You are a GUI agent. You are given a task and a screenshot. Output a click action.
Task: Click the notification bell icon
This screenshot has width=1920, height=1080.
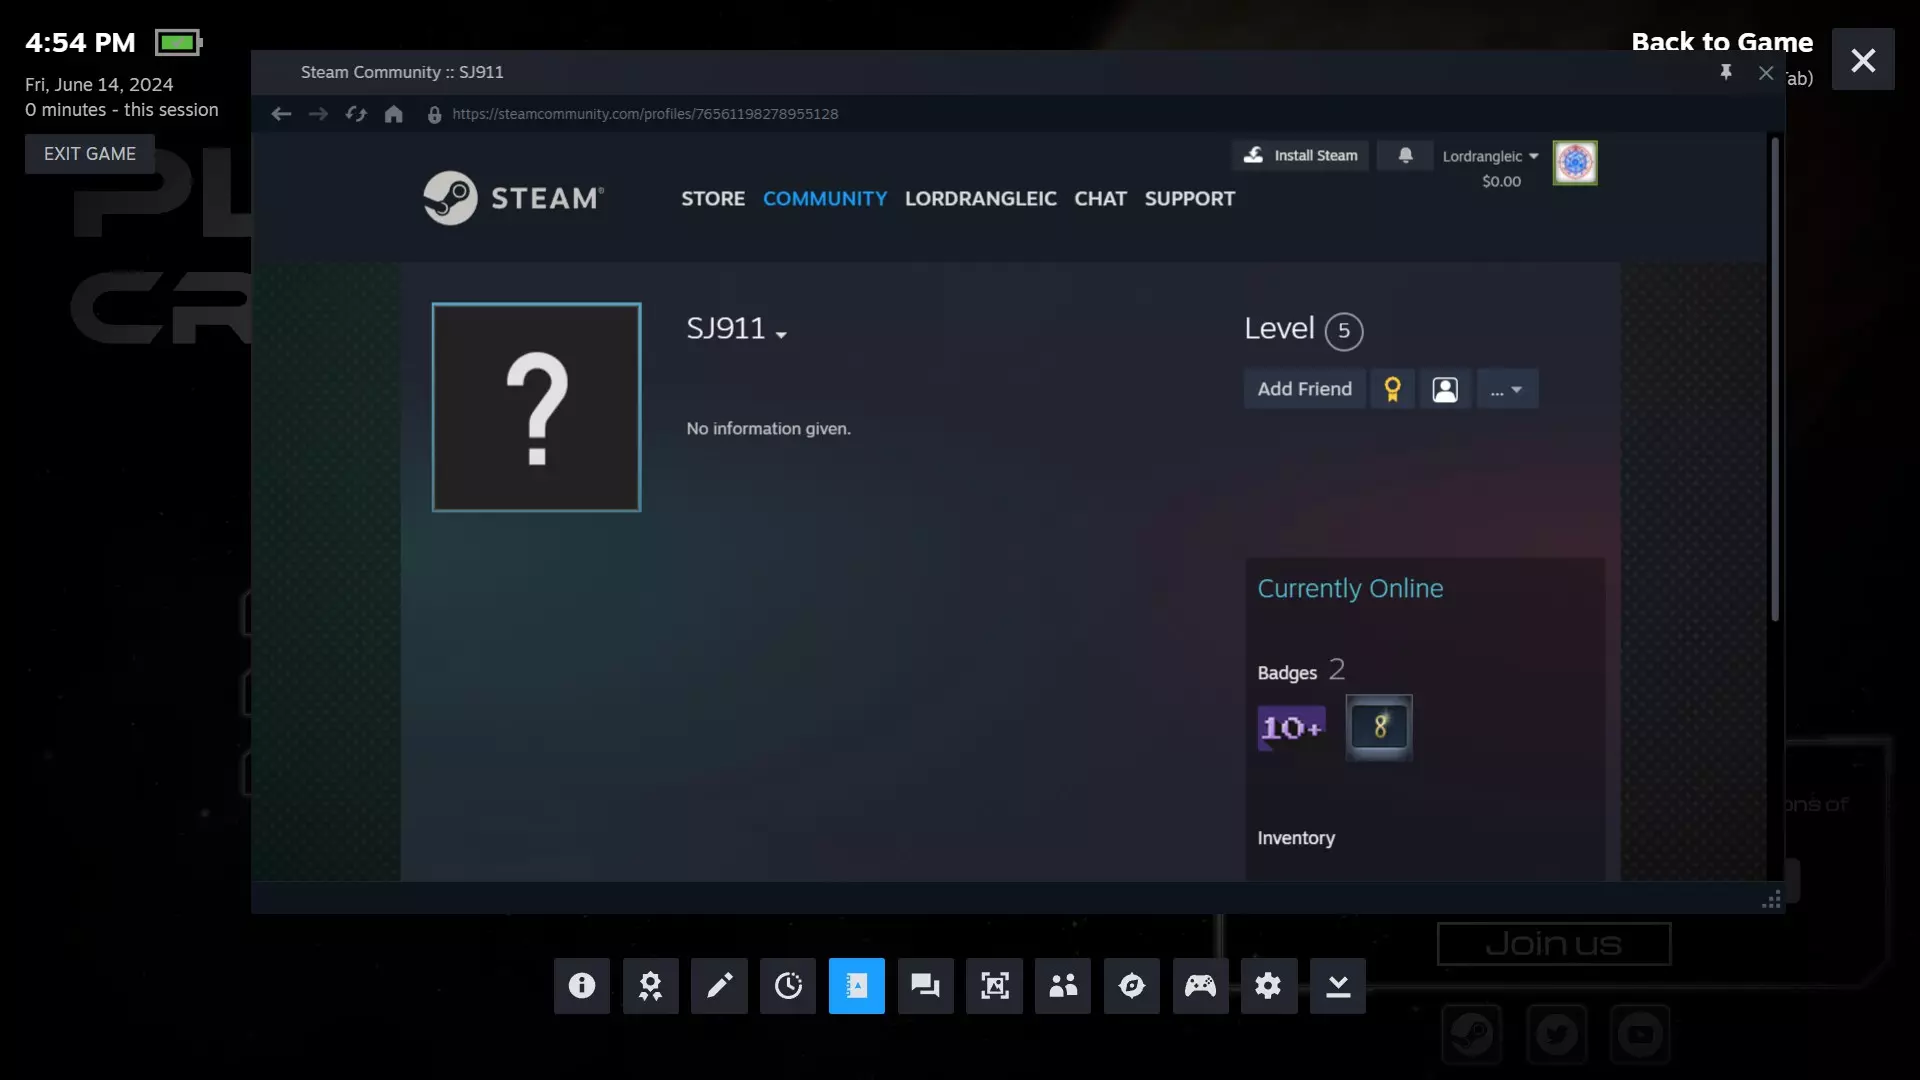[1405, 155]
